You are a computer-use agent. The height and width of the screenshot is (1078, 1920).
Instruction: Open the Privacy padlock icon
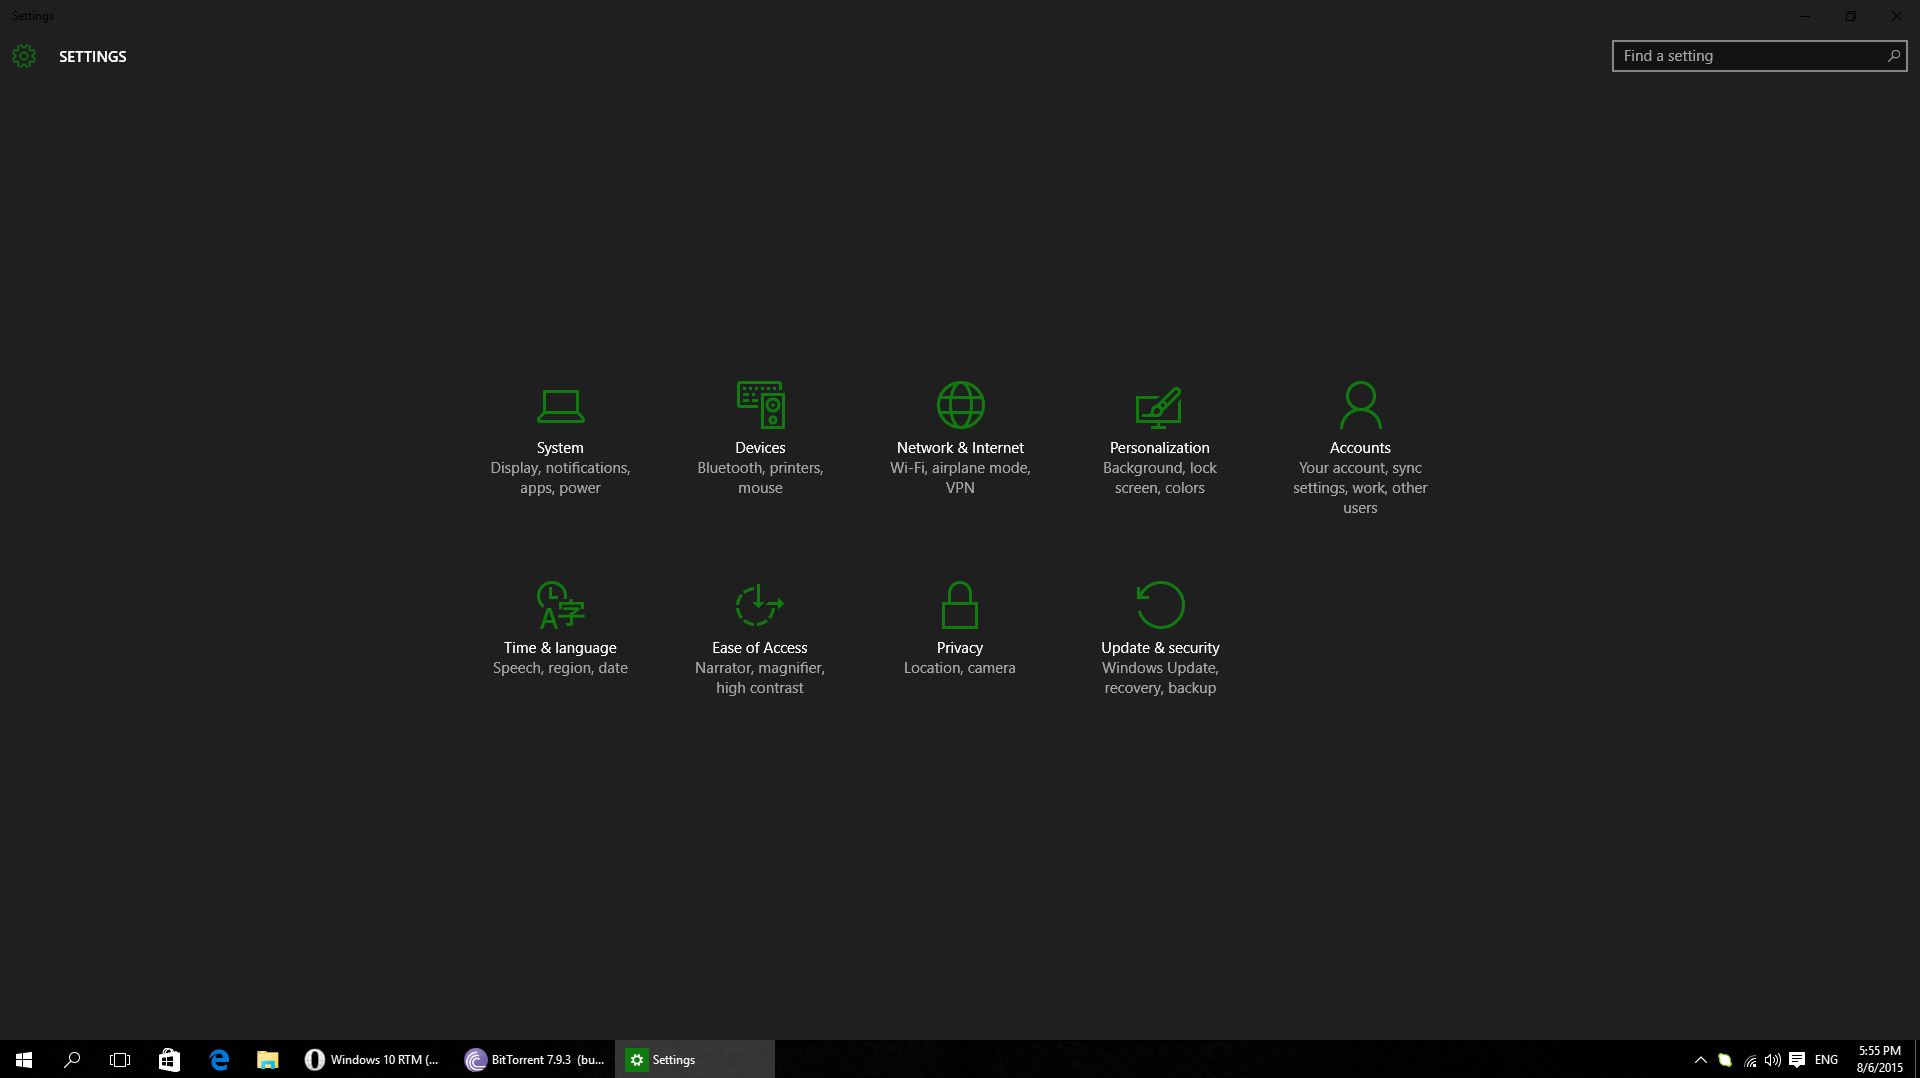(x=959, y=605)
